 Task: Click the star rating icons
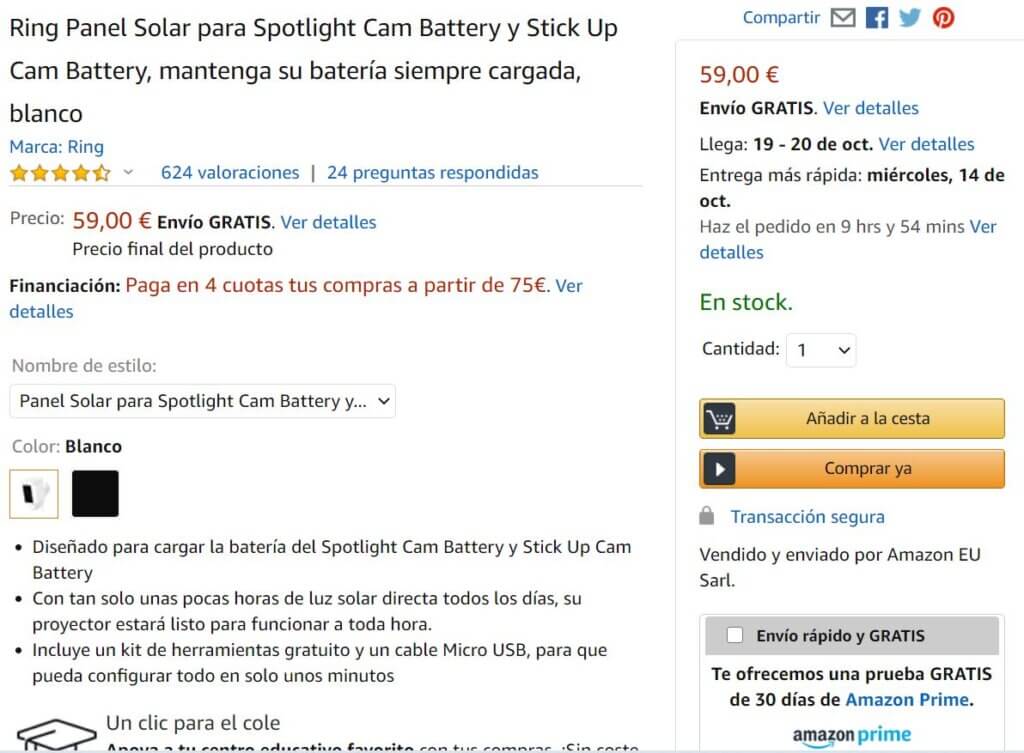click(x=60, y=173)
